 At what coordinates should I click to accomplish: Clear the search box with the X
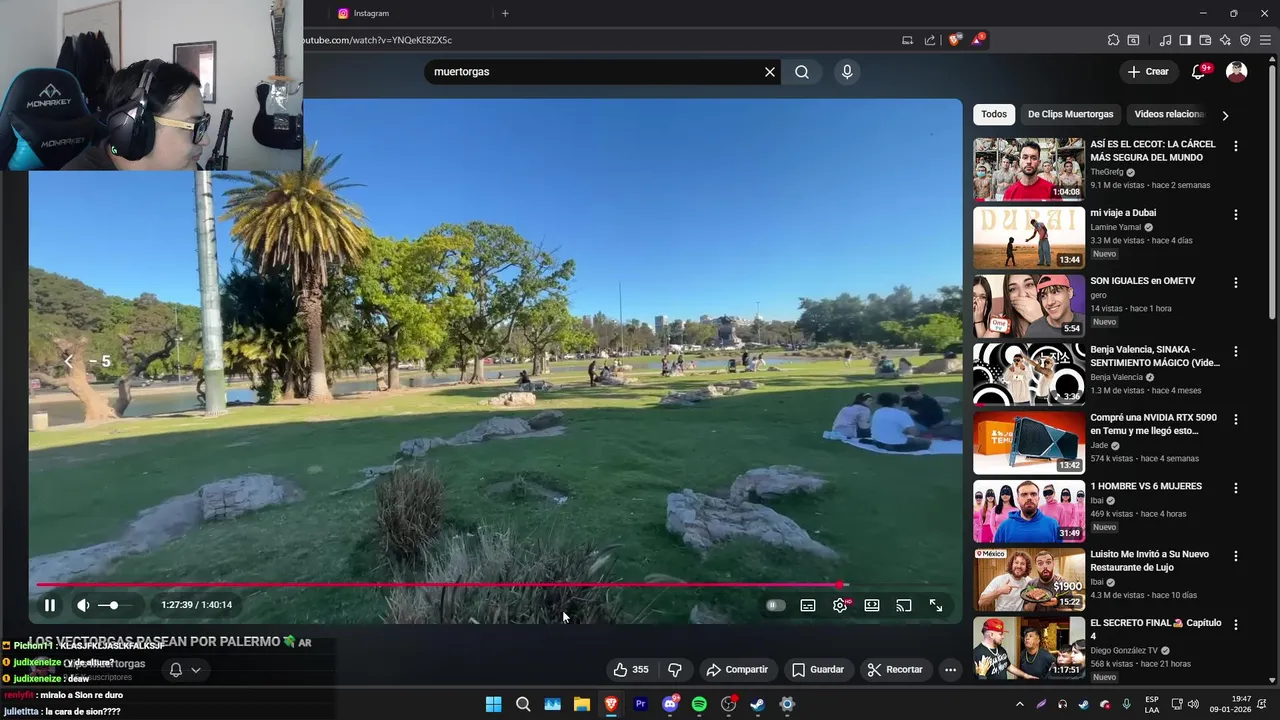pos(770,72)
